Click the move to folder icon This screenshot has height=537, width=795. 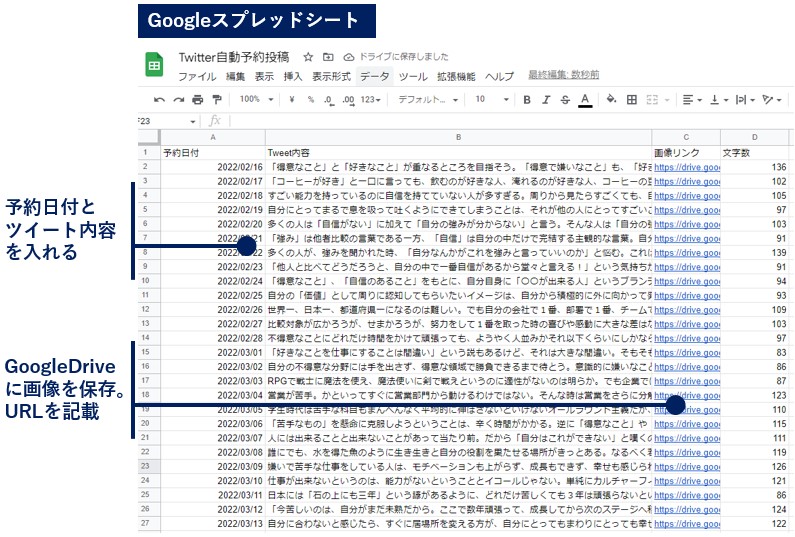click(x=328, y=57)
